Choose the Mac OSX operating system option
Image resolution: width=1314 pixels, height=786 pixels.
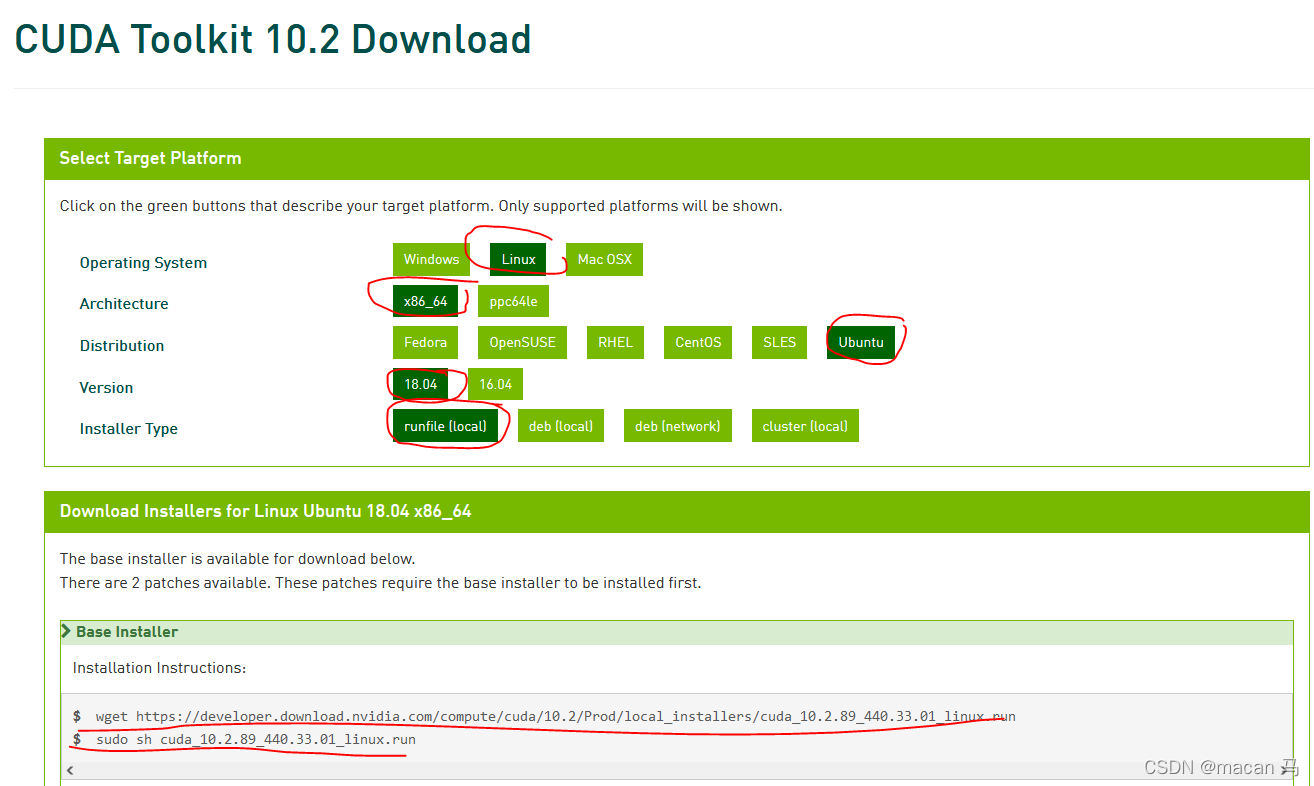pos(604,259)
